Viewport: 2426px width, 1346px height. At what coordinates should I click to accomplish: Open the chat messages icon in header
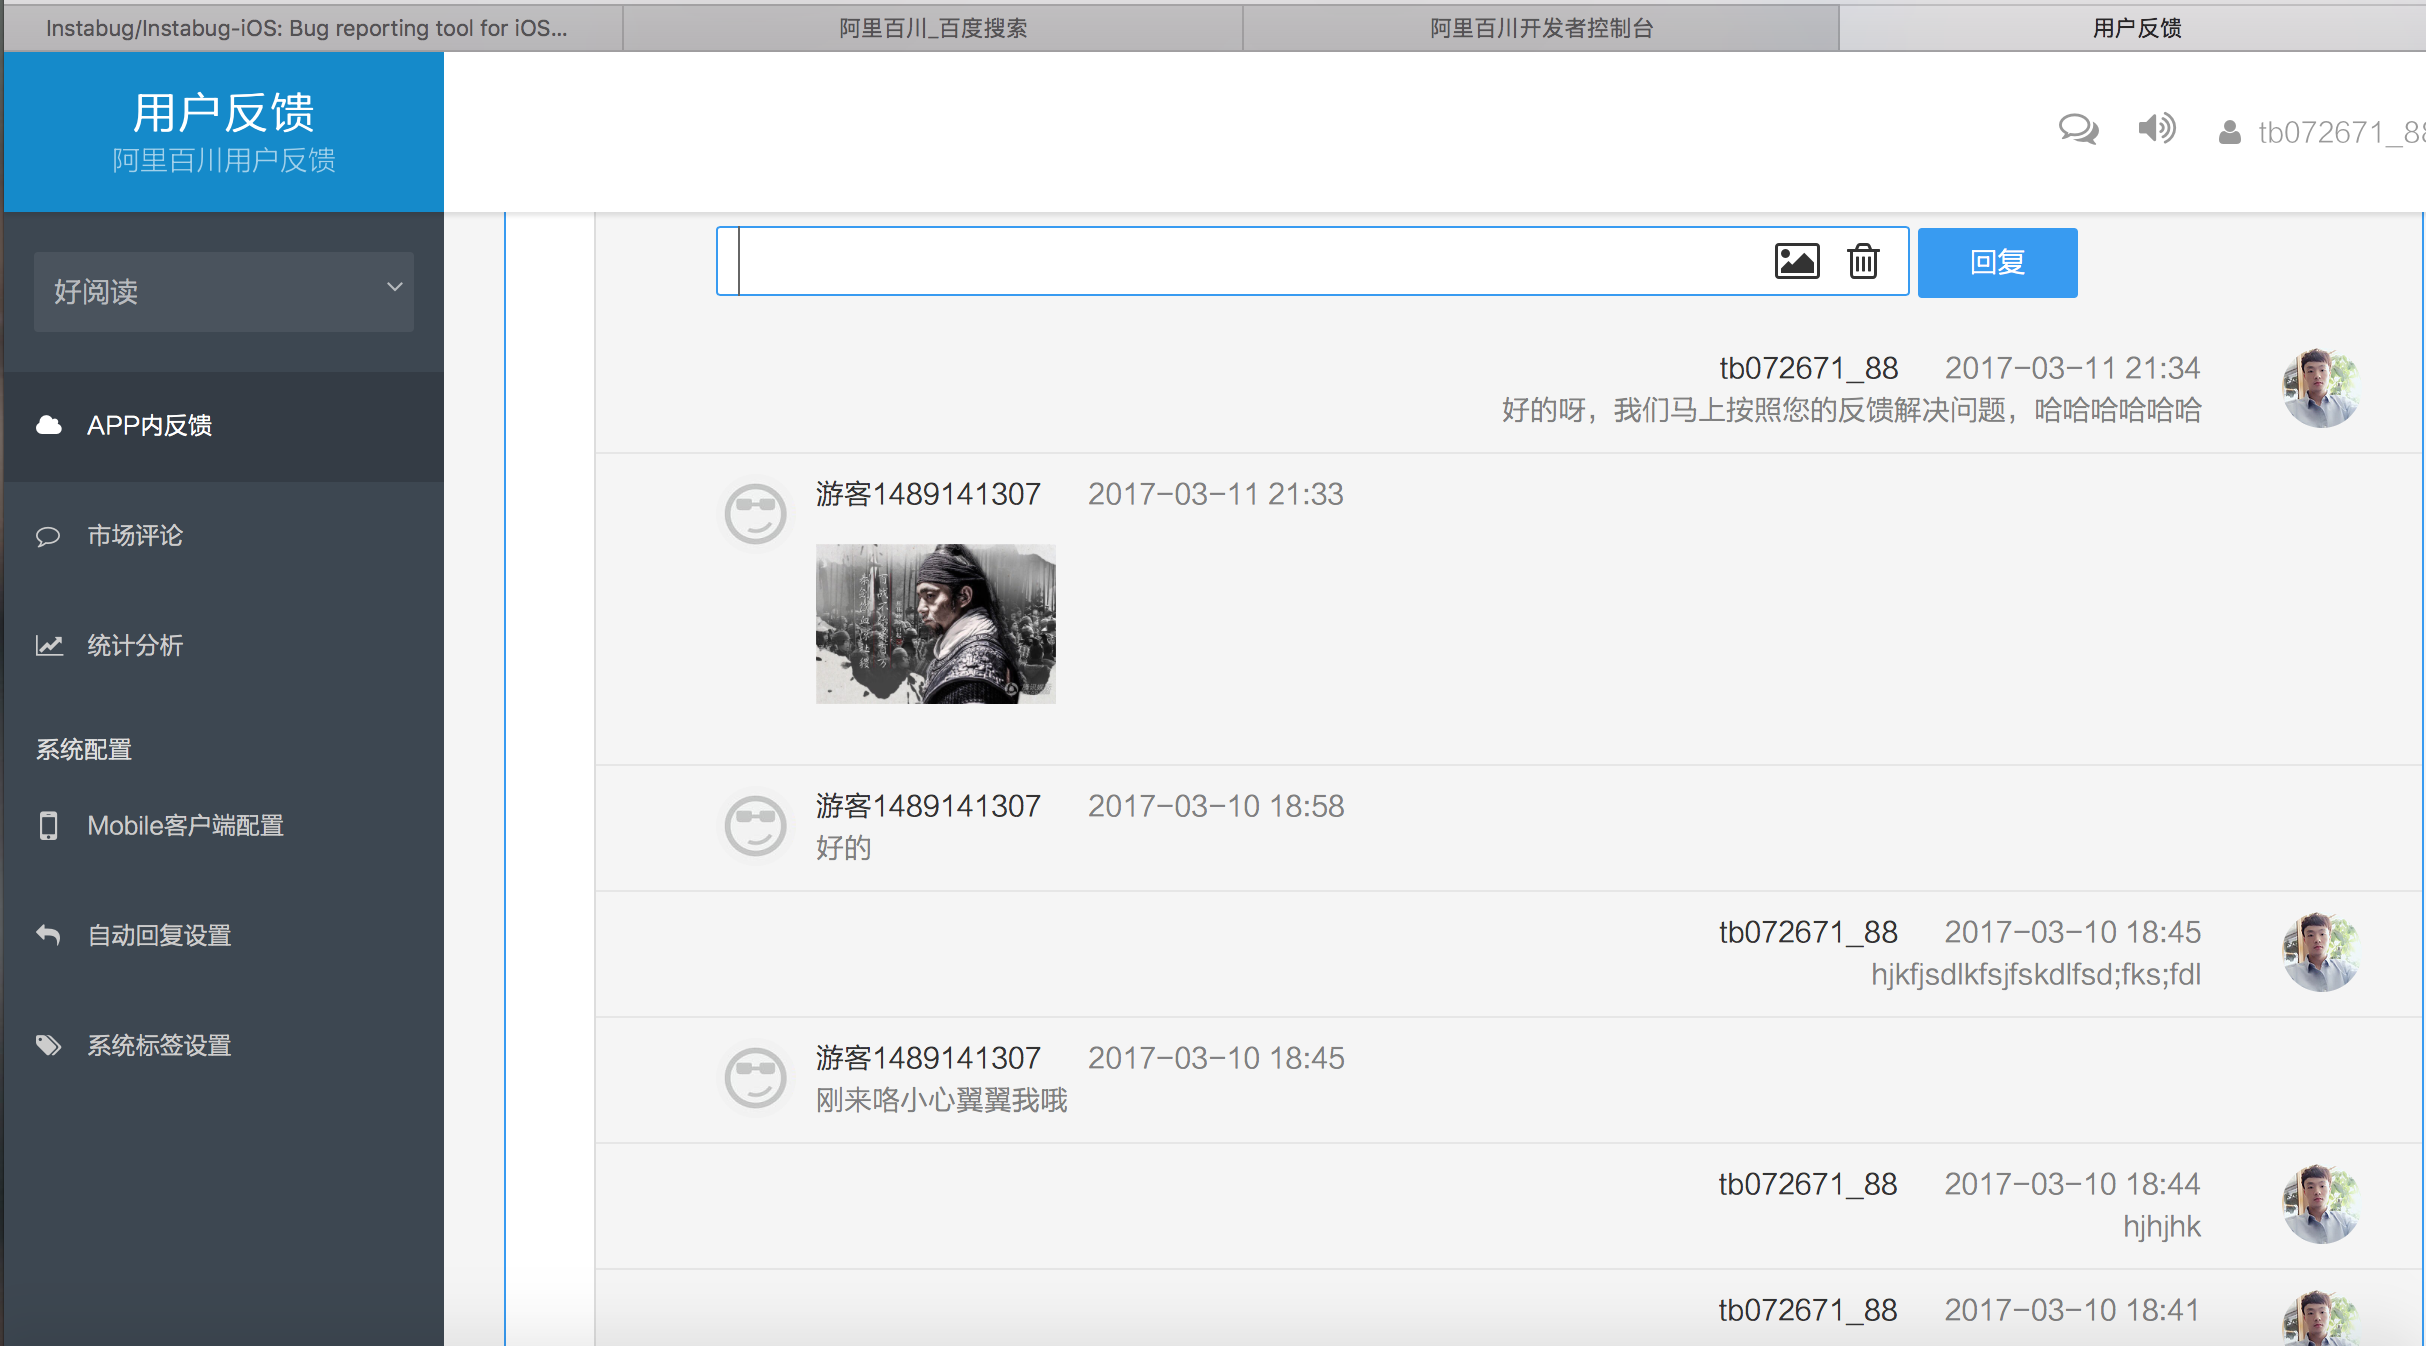tap(2078, 129)
